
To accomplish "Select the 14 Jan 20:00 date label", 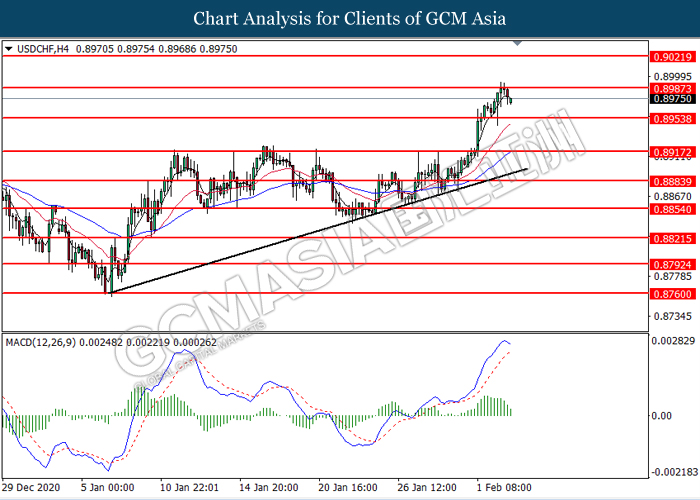I will click(270, 489).
